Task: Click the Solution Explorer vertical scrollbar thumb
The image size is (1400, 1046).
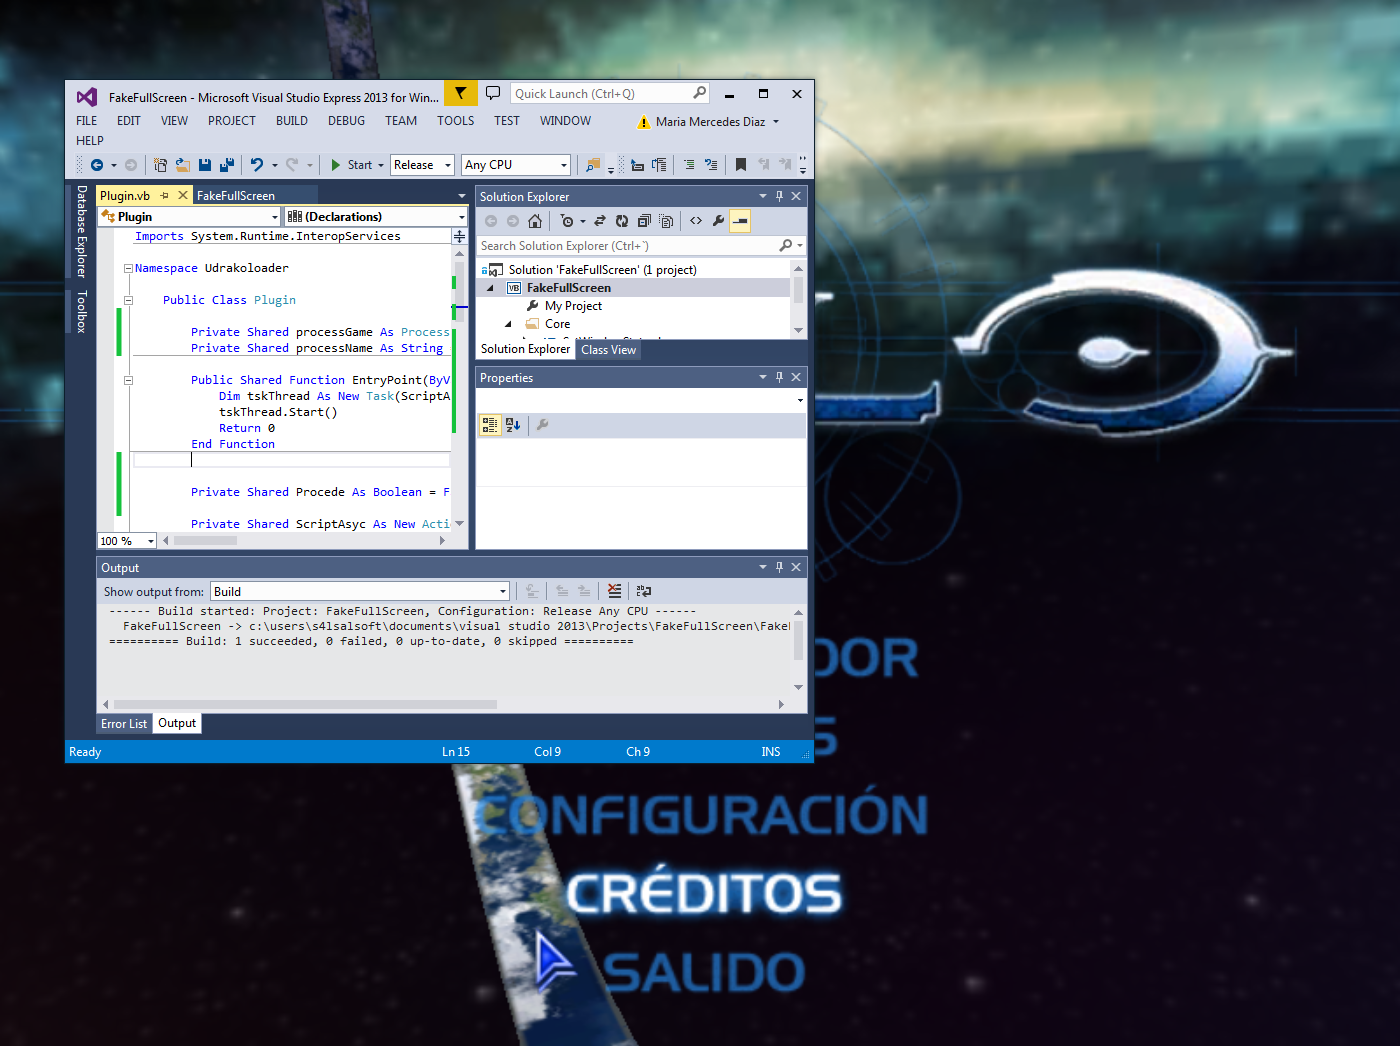Action: pyautogui.click(x=798, y=289)
